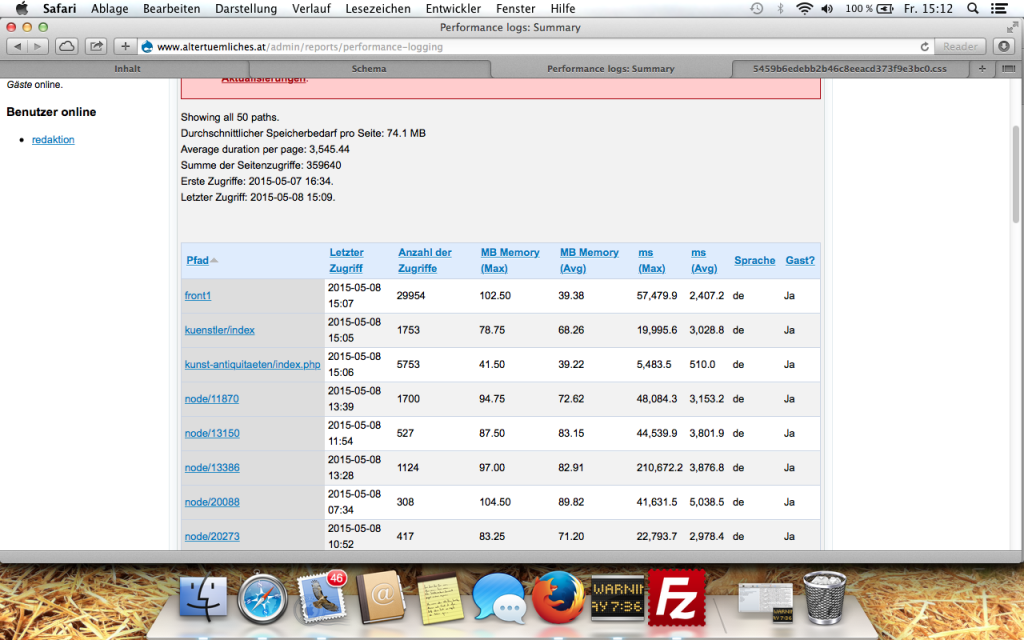Image resolution: width=1024 pixels, height=640 pixels.
Task: Reload the page with the refresh icon
Action: pyautogui.click(x=925, y=46)
